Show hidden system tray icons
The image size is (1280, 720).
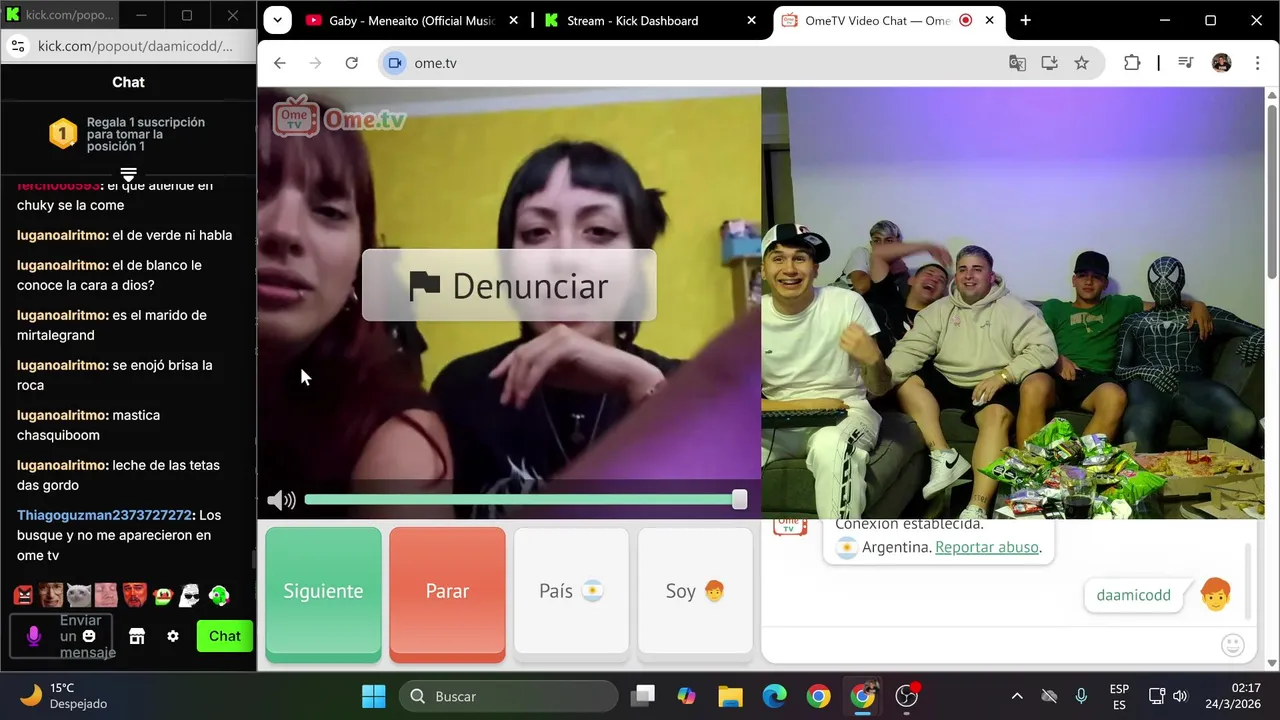[x=1017, y=696]
